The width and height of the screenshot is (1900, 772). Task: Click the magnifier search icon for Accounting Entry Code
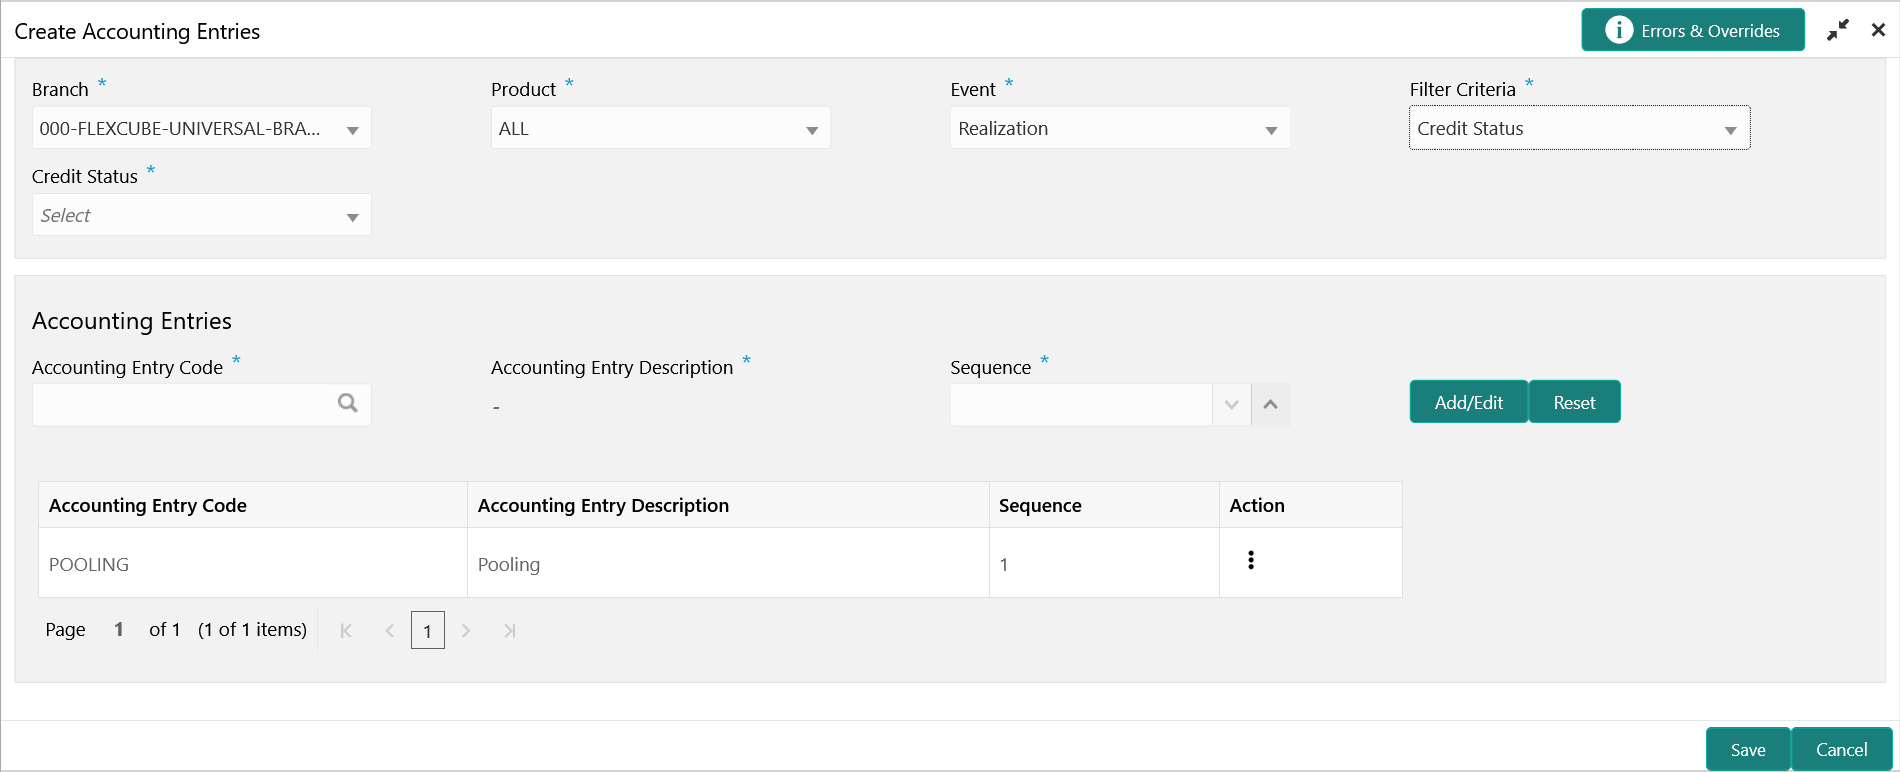tap(347, 403)
